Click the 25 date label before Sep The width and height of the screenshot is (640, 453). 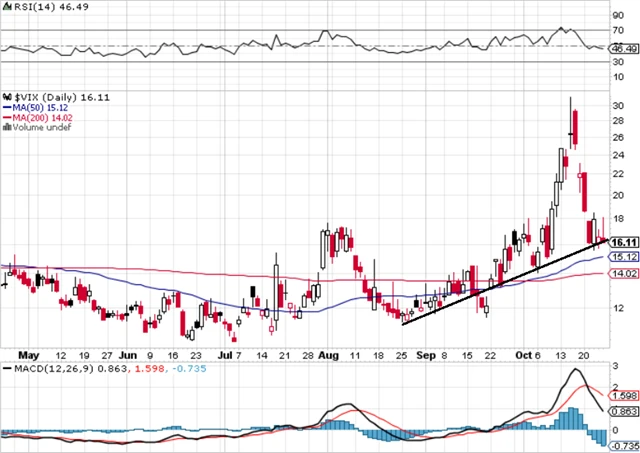401,356
